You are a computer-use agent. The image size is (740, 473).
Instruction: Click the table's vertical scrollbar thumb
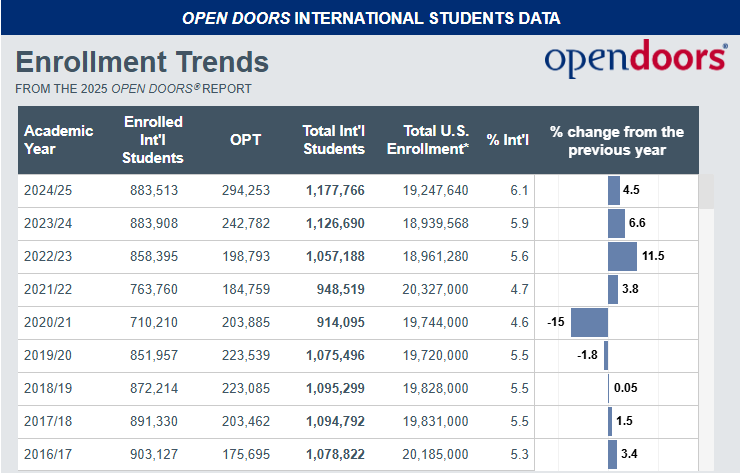click(x=706, y=191)
